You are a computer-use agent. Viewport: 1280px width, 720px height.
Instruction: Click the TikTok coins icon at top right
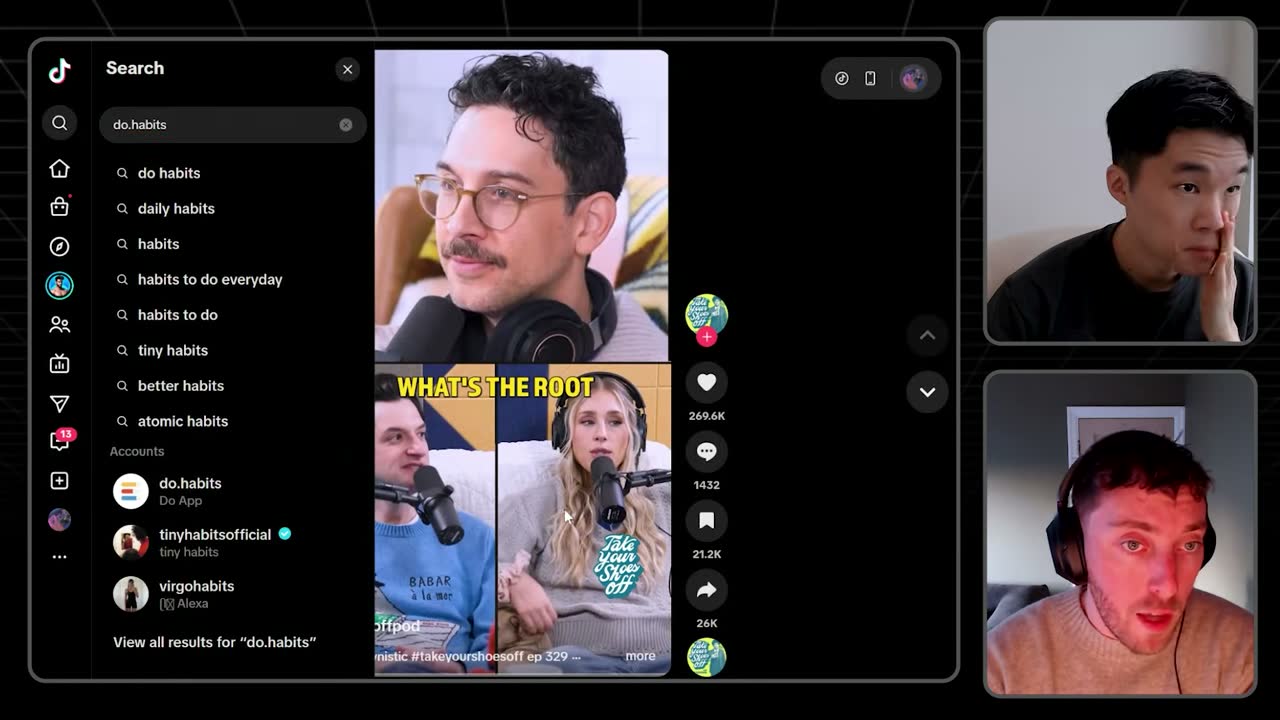coord(842,78)
